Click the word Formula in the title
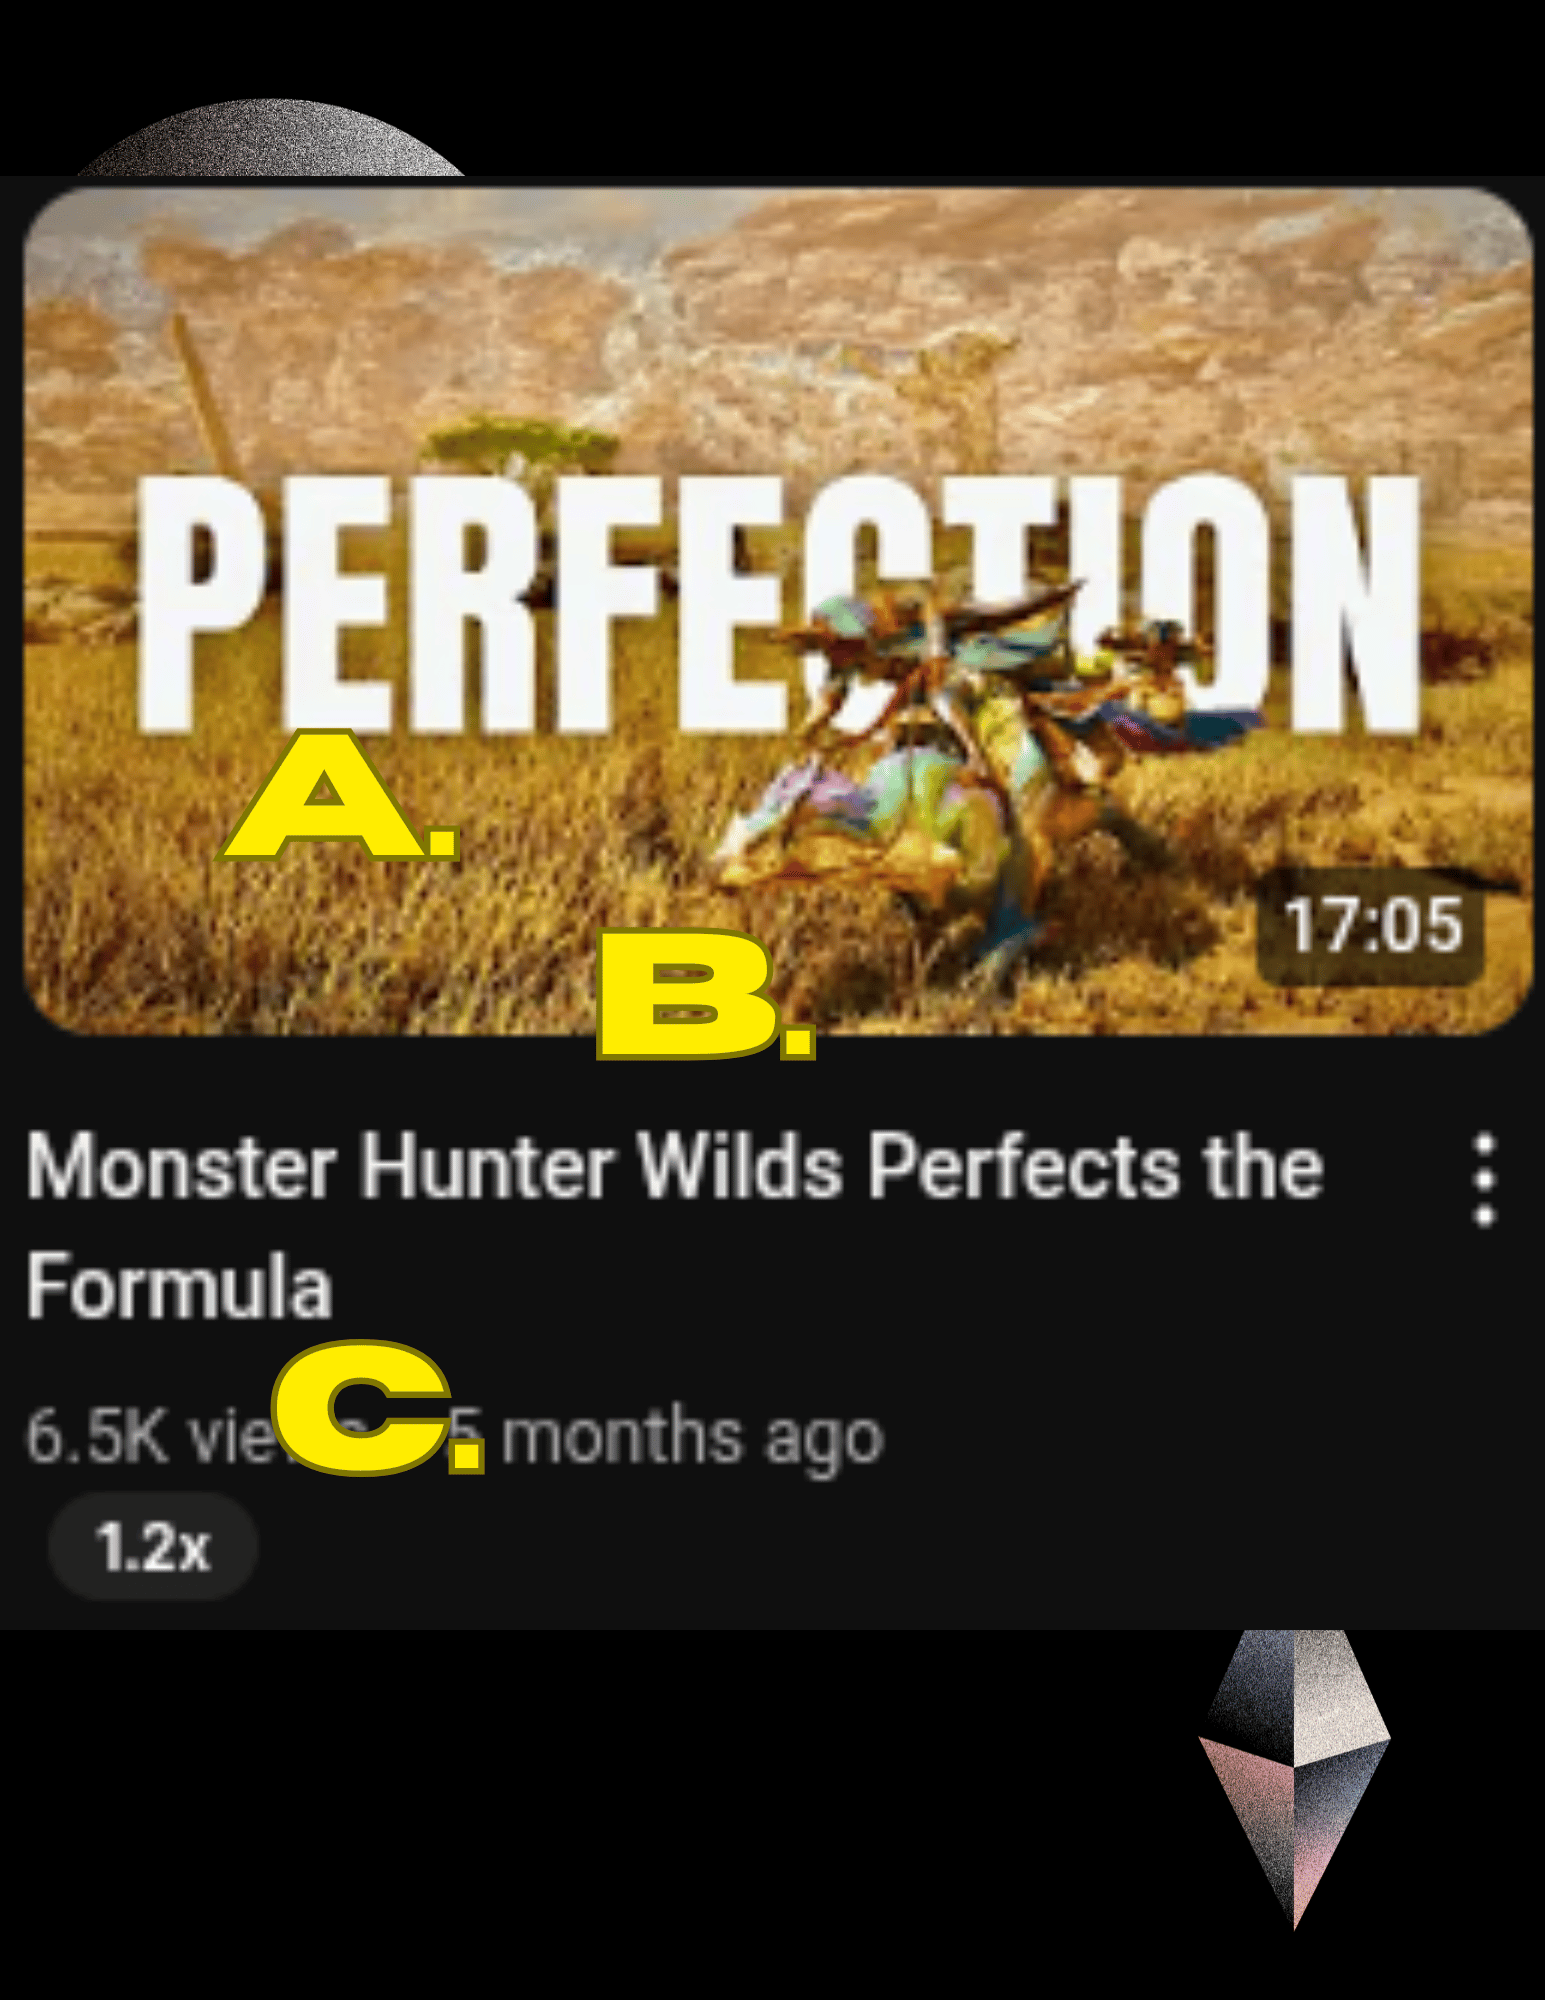1545x2000 pixels. (179, 1287)
